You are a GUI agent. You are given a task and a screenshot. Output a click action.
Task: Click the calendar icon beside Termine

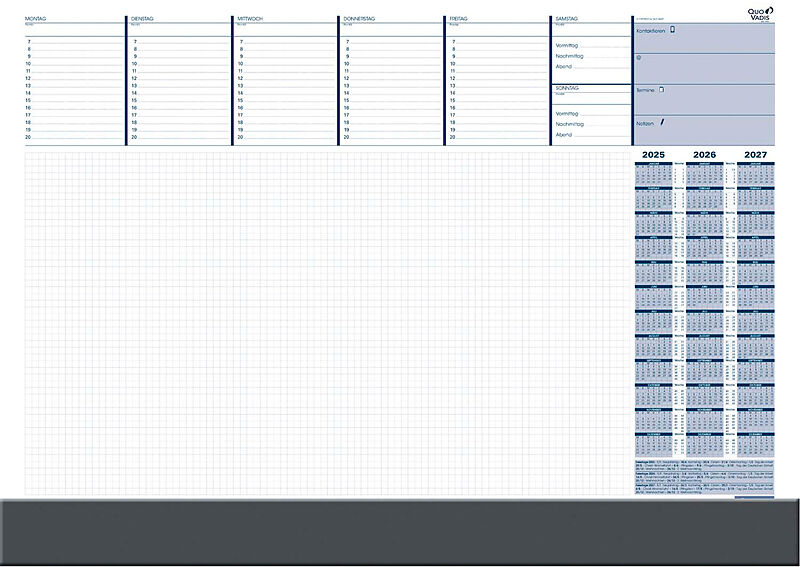pyautogui.click(x=661, y=90)
